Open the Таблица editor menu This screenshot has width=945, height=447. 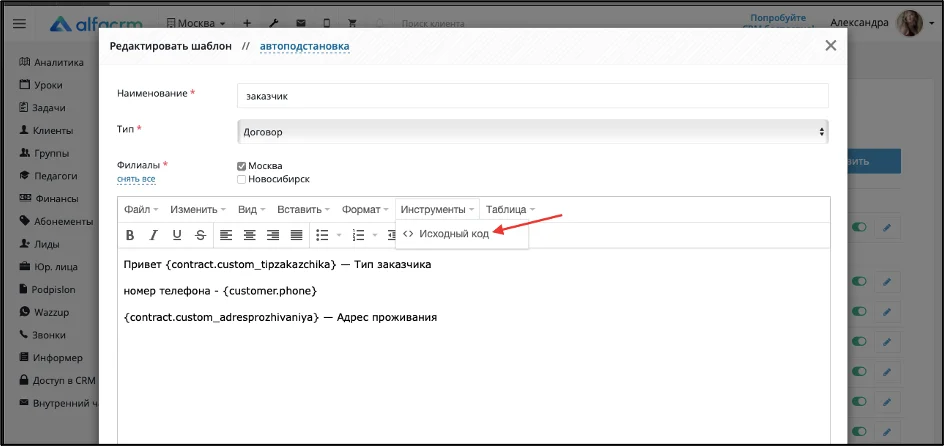tap(510, 210)
